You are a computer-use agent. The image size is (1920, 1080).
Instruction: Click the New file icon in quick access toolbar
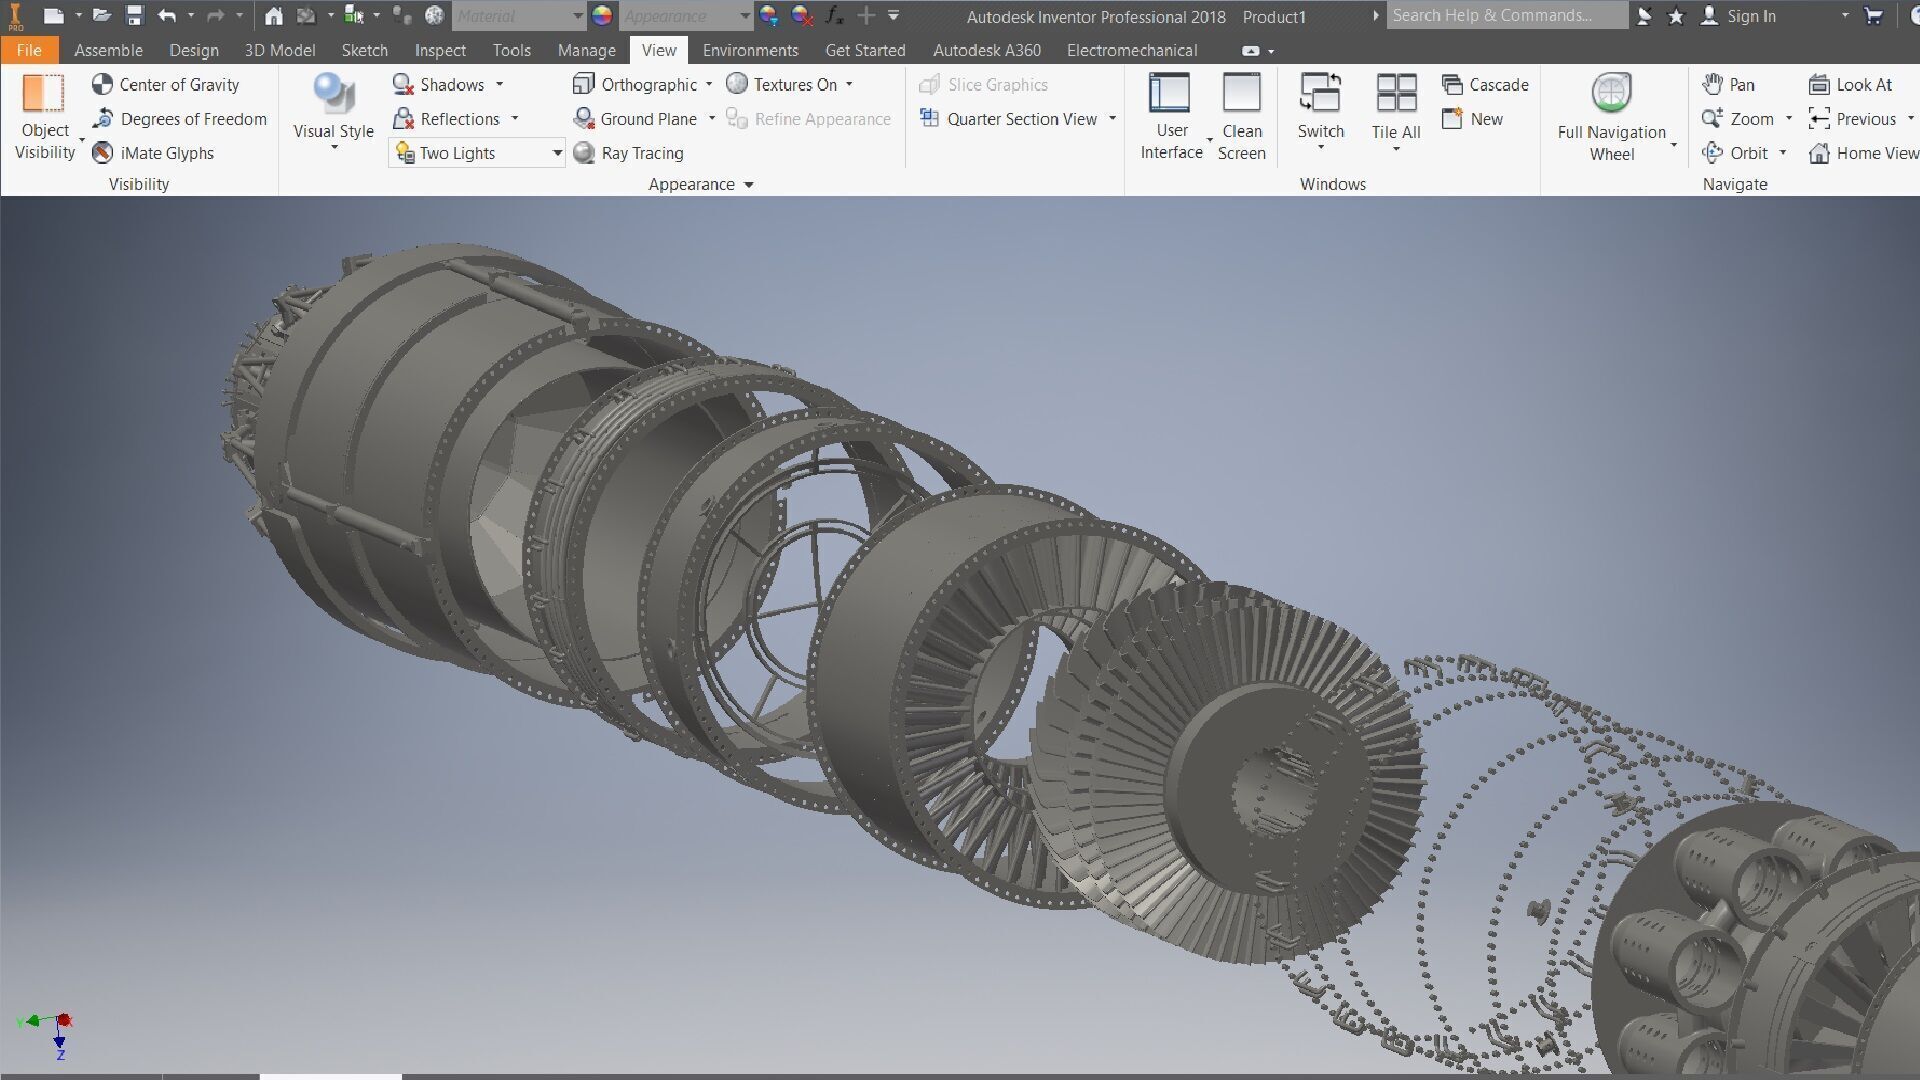point(54,16)
